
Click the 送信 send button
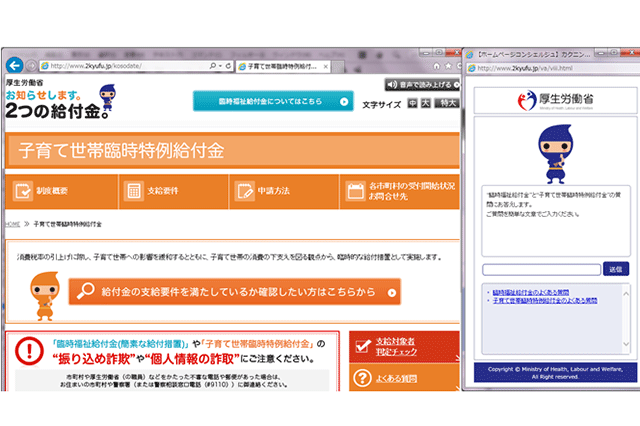(x=616, y=269)
